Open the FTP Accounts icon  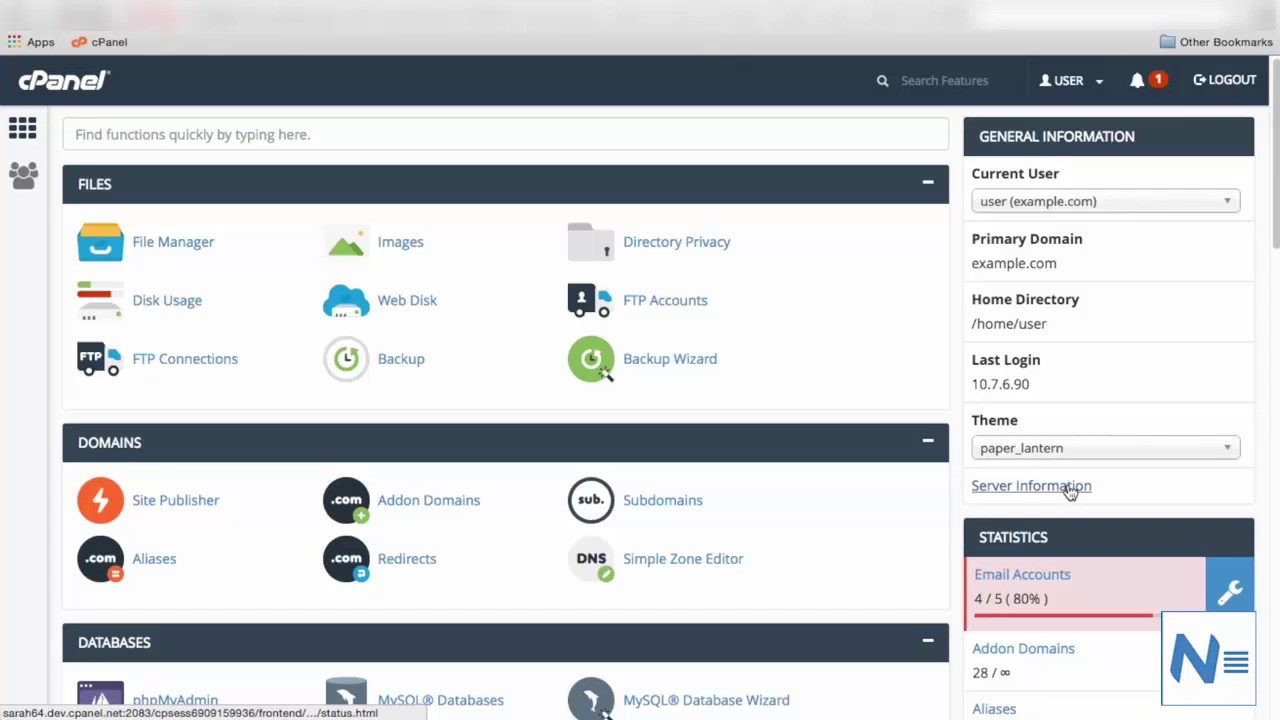point(591,300)
